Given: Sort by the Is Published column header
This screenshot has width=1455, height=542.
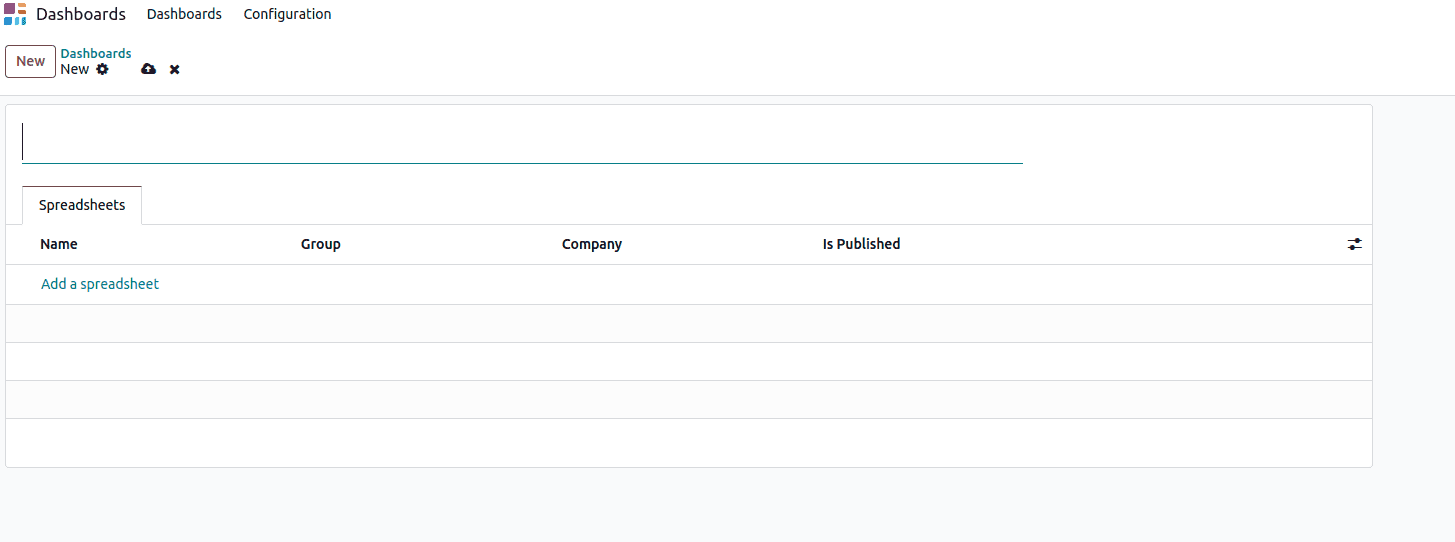Looking at the screenshot, I should [861, 244].
